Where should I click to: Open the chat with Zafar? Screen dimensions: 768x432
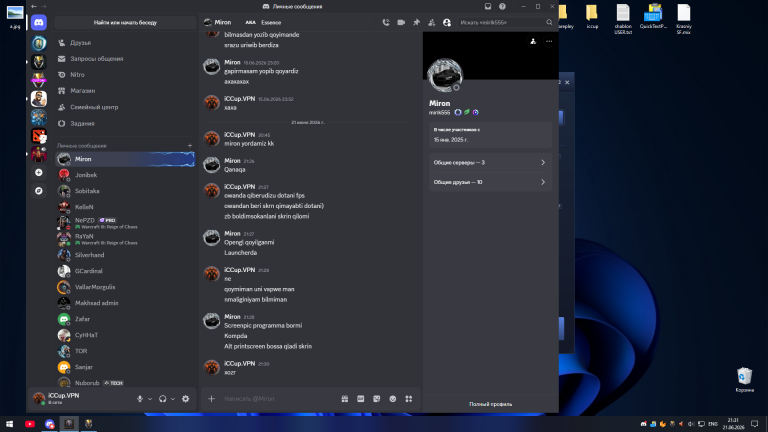click(x=125, y=319)
